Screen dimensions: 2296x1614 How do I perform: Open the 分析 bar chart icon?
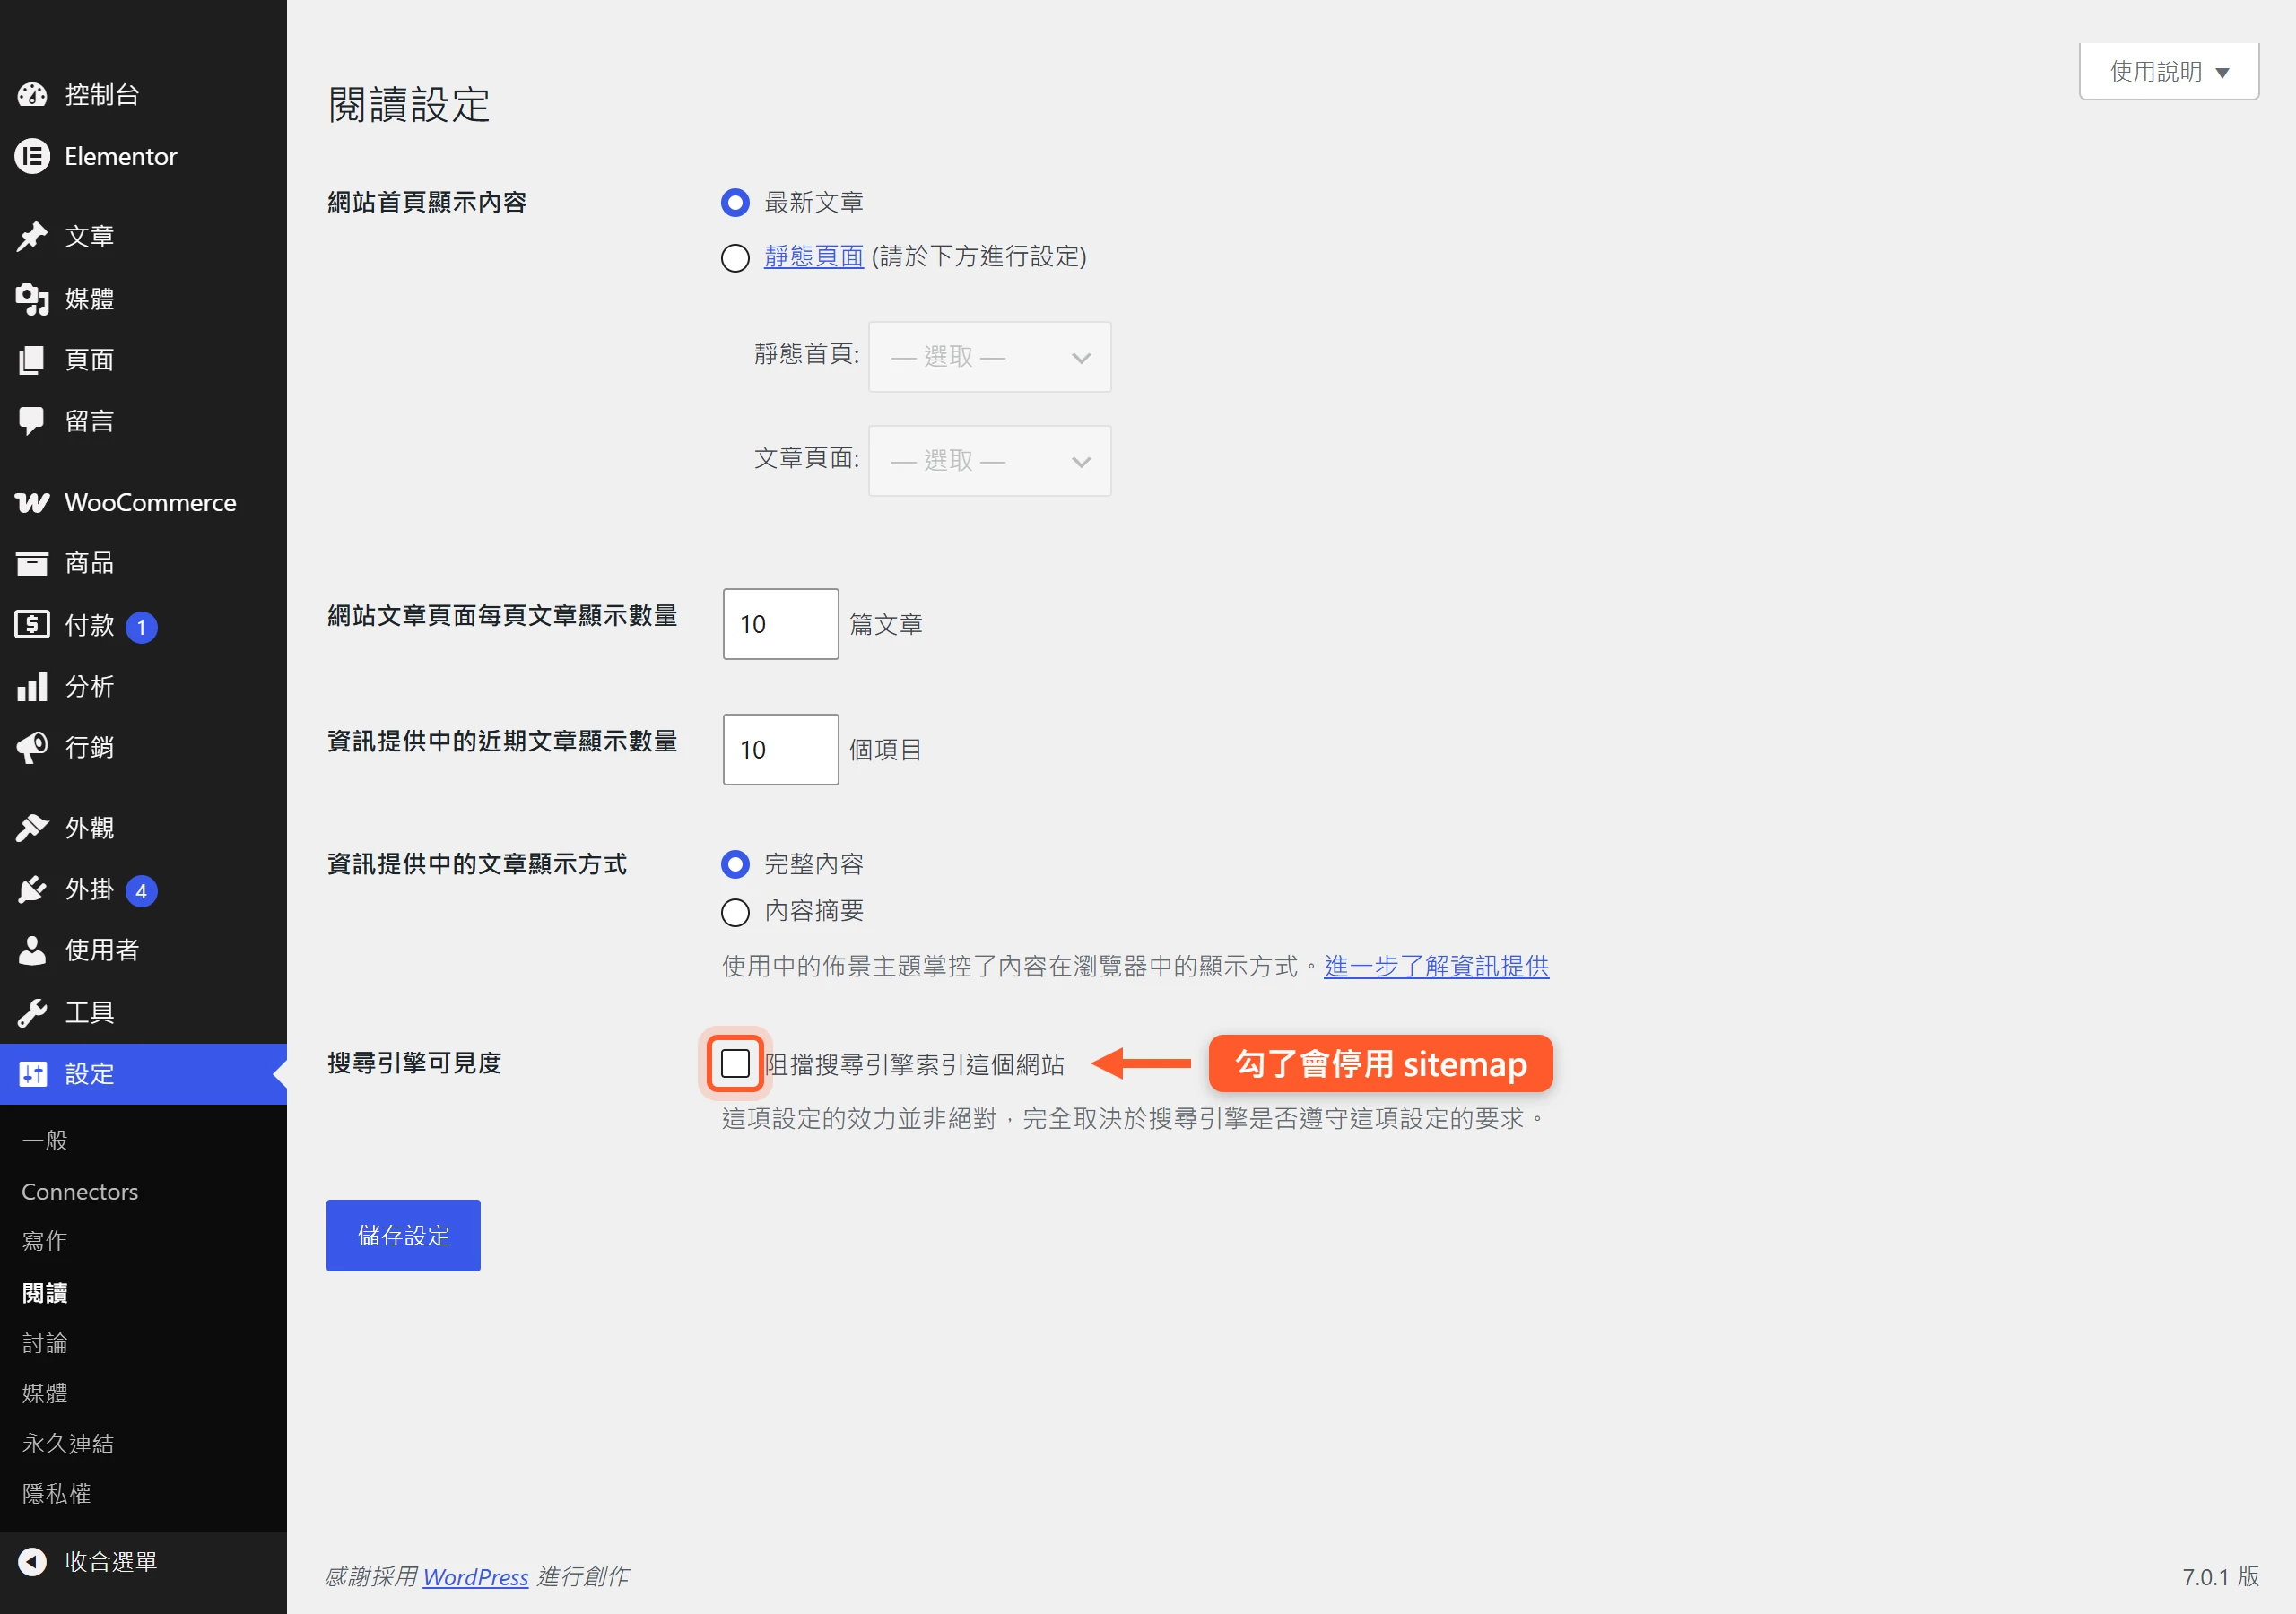pos(32,687)
